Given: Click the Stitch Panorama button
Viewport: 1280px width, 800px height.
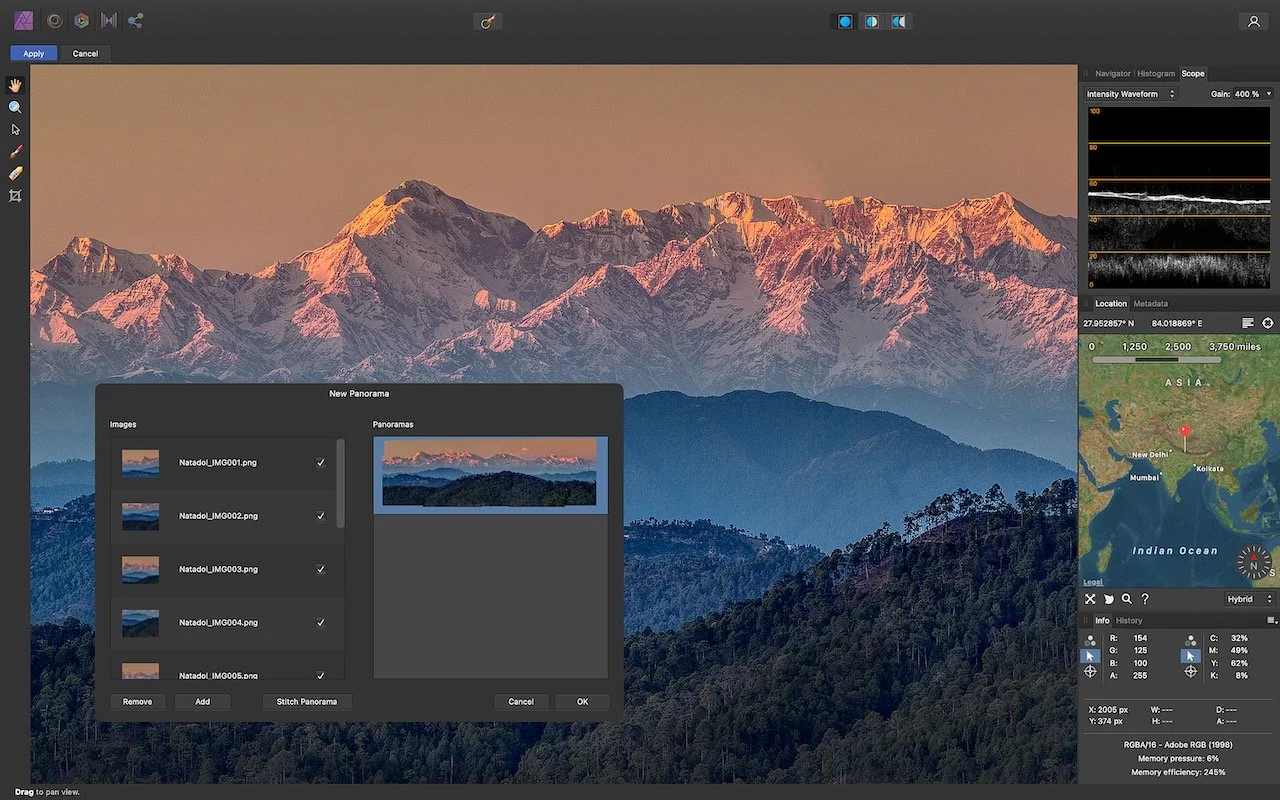Looking at the screenshot, I should click(x=306, y=701).
